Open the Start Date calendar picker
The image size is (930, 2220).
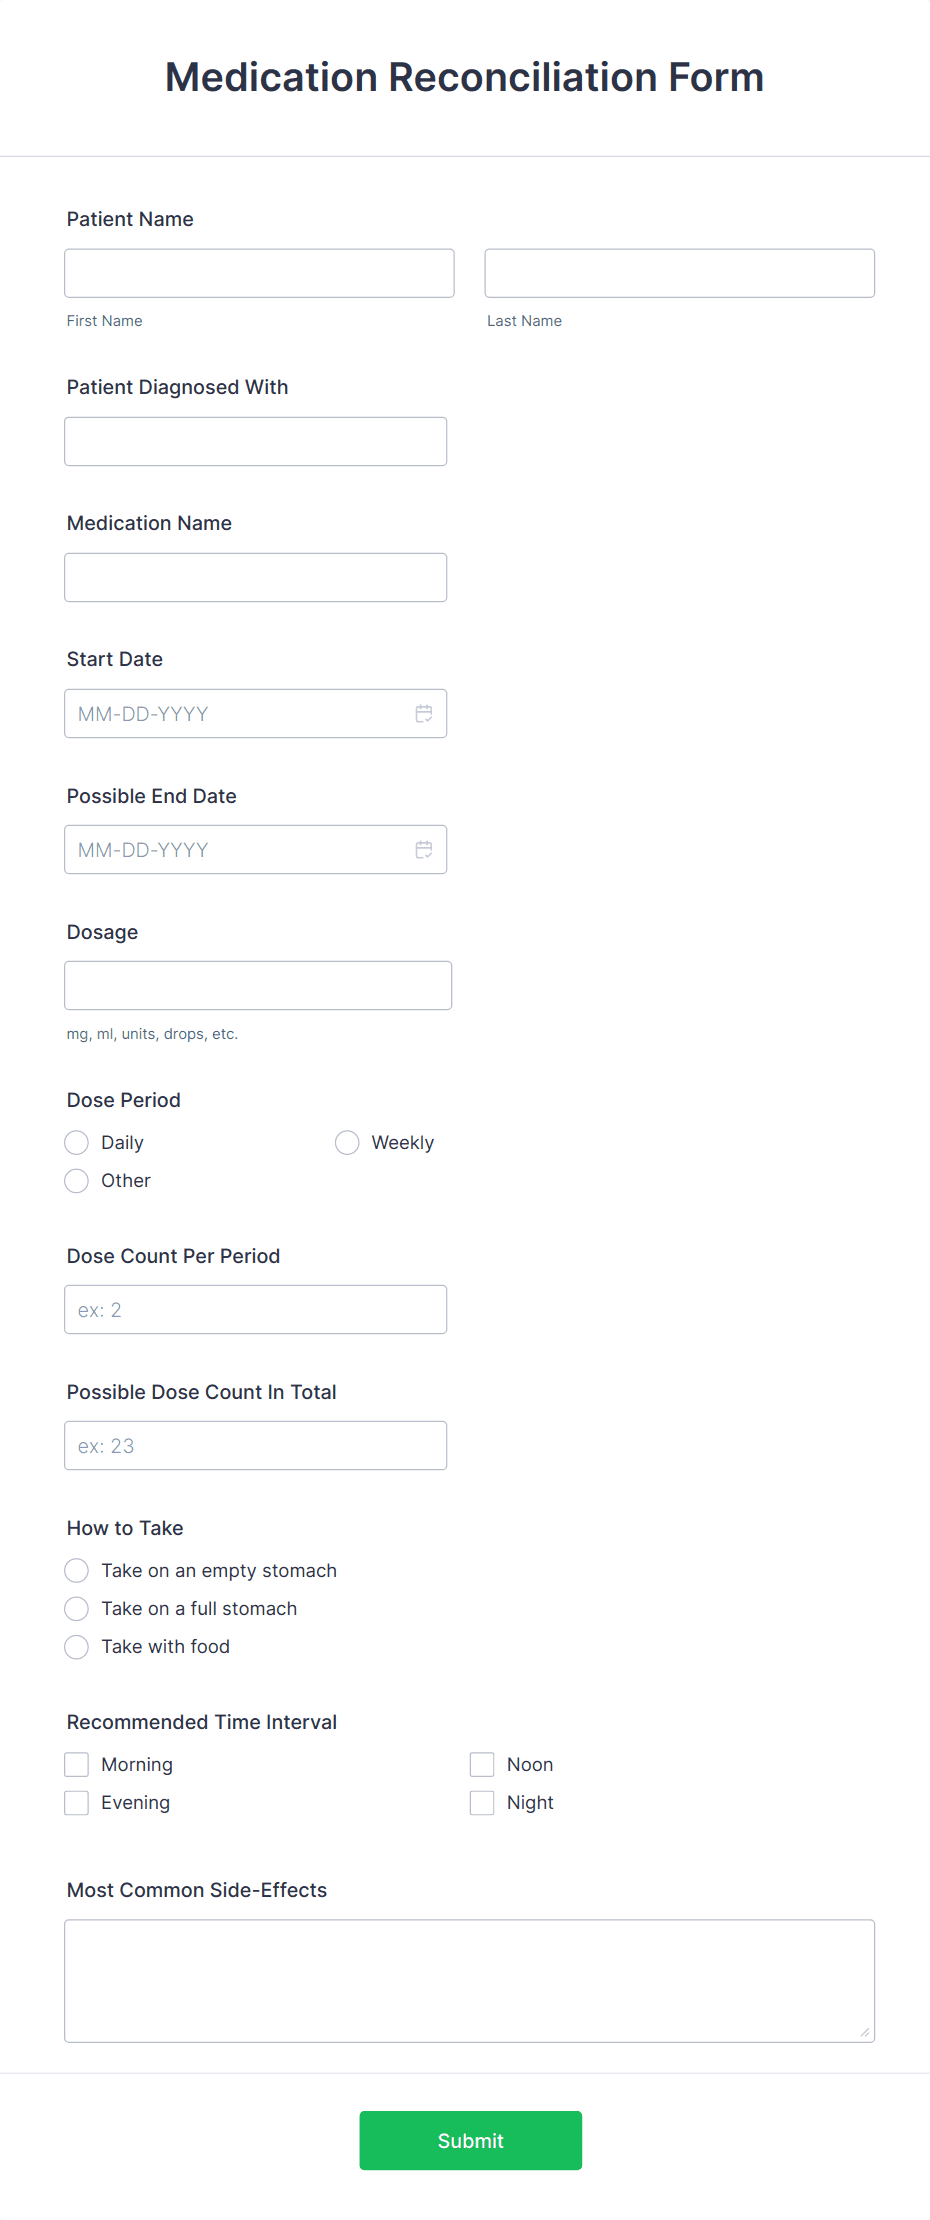tap(423, 713)
